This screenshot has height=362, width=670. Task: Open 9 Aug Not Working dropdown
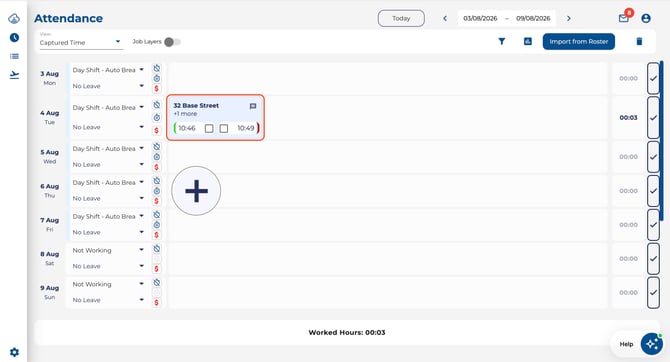point(108,284)
